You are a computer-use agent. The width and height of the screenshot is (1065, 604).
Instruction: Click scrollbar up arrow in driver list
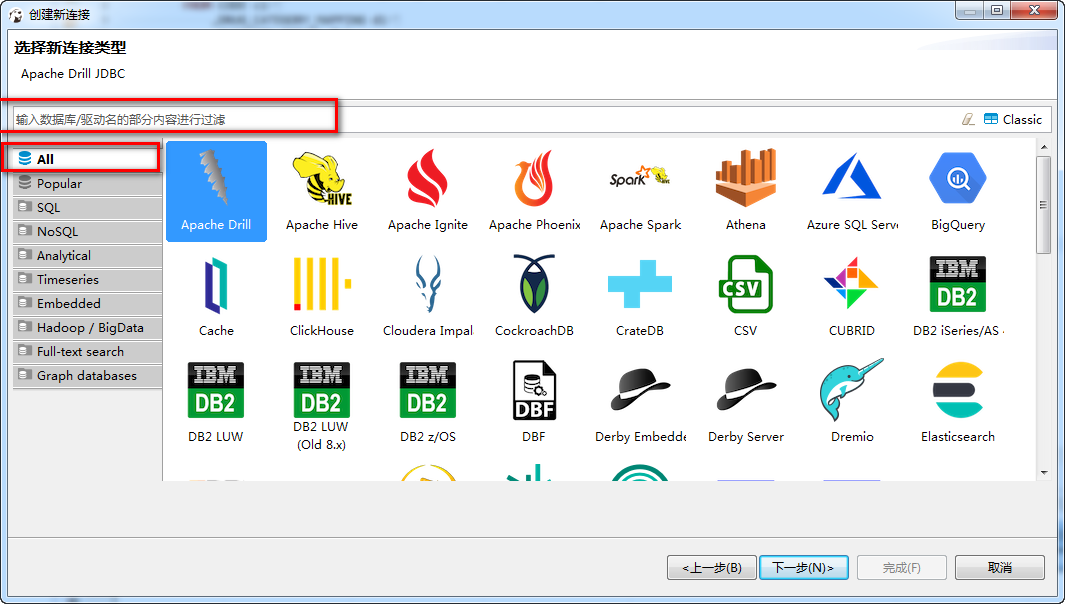click(1043, 147)
